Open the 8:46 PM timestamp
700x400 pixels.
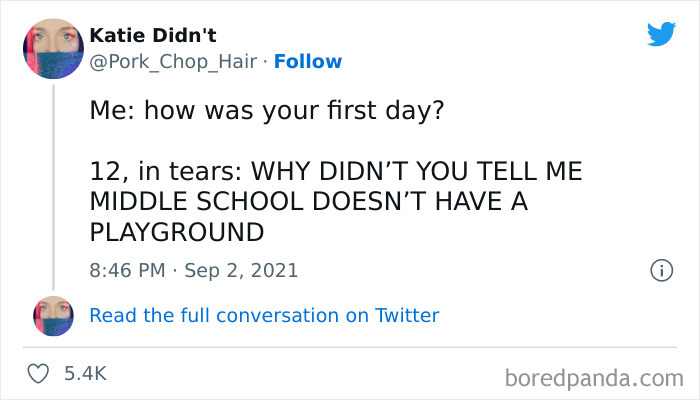pyautogui.click(x=126, y=270)
